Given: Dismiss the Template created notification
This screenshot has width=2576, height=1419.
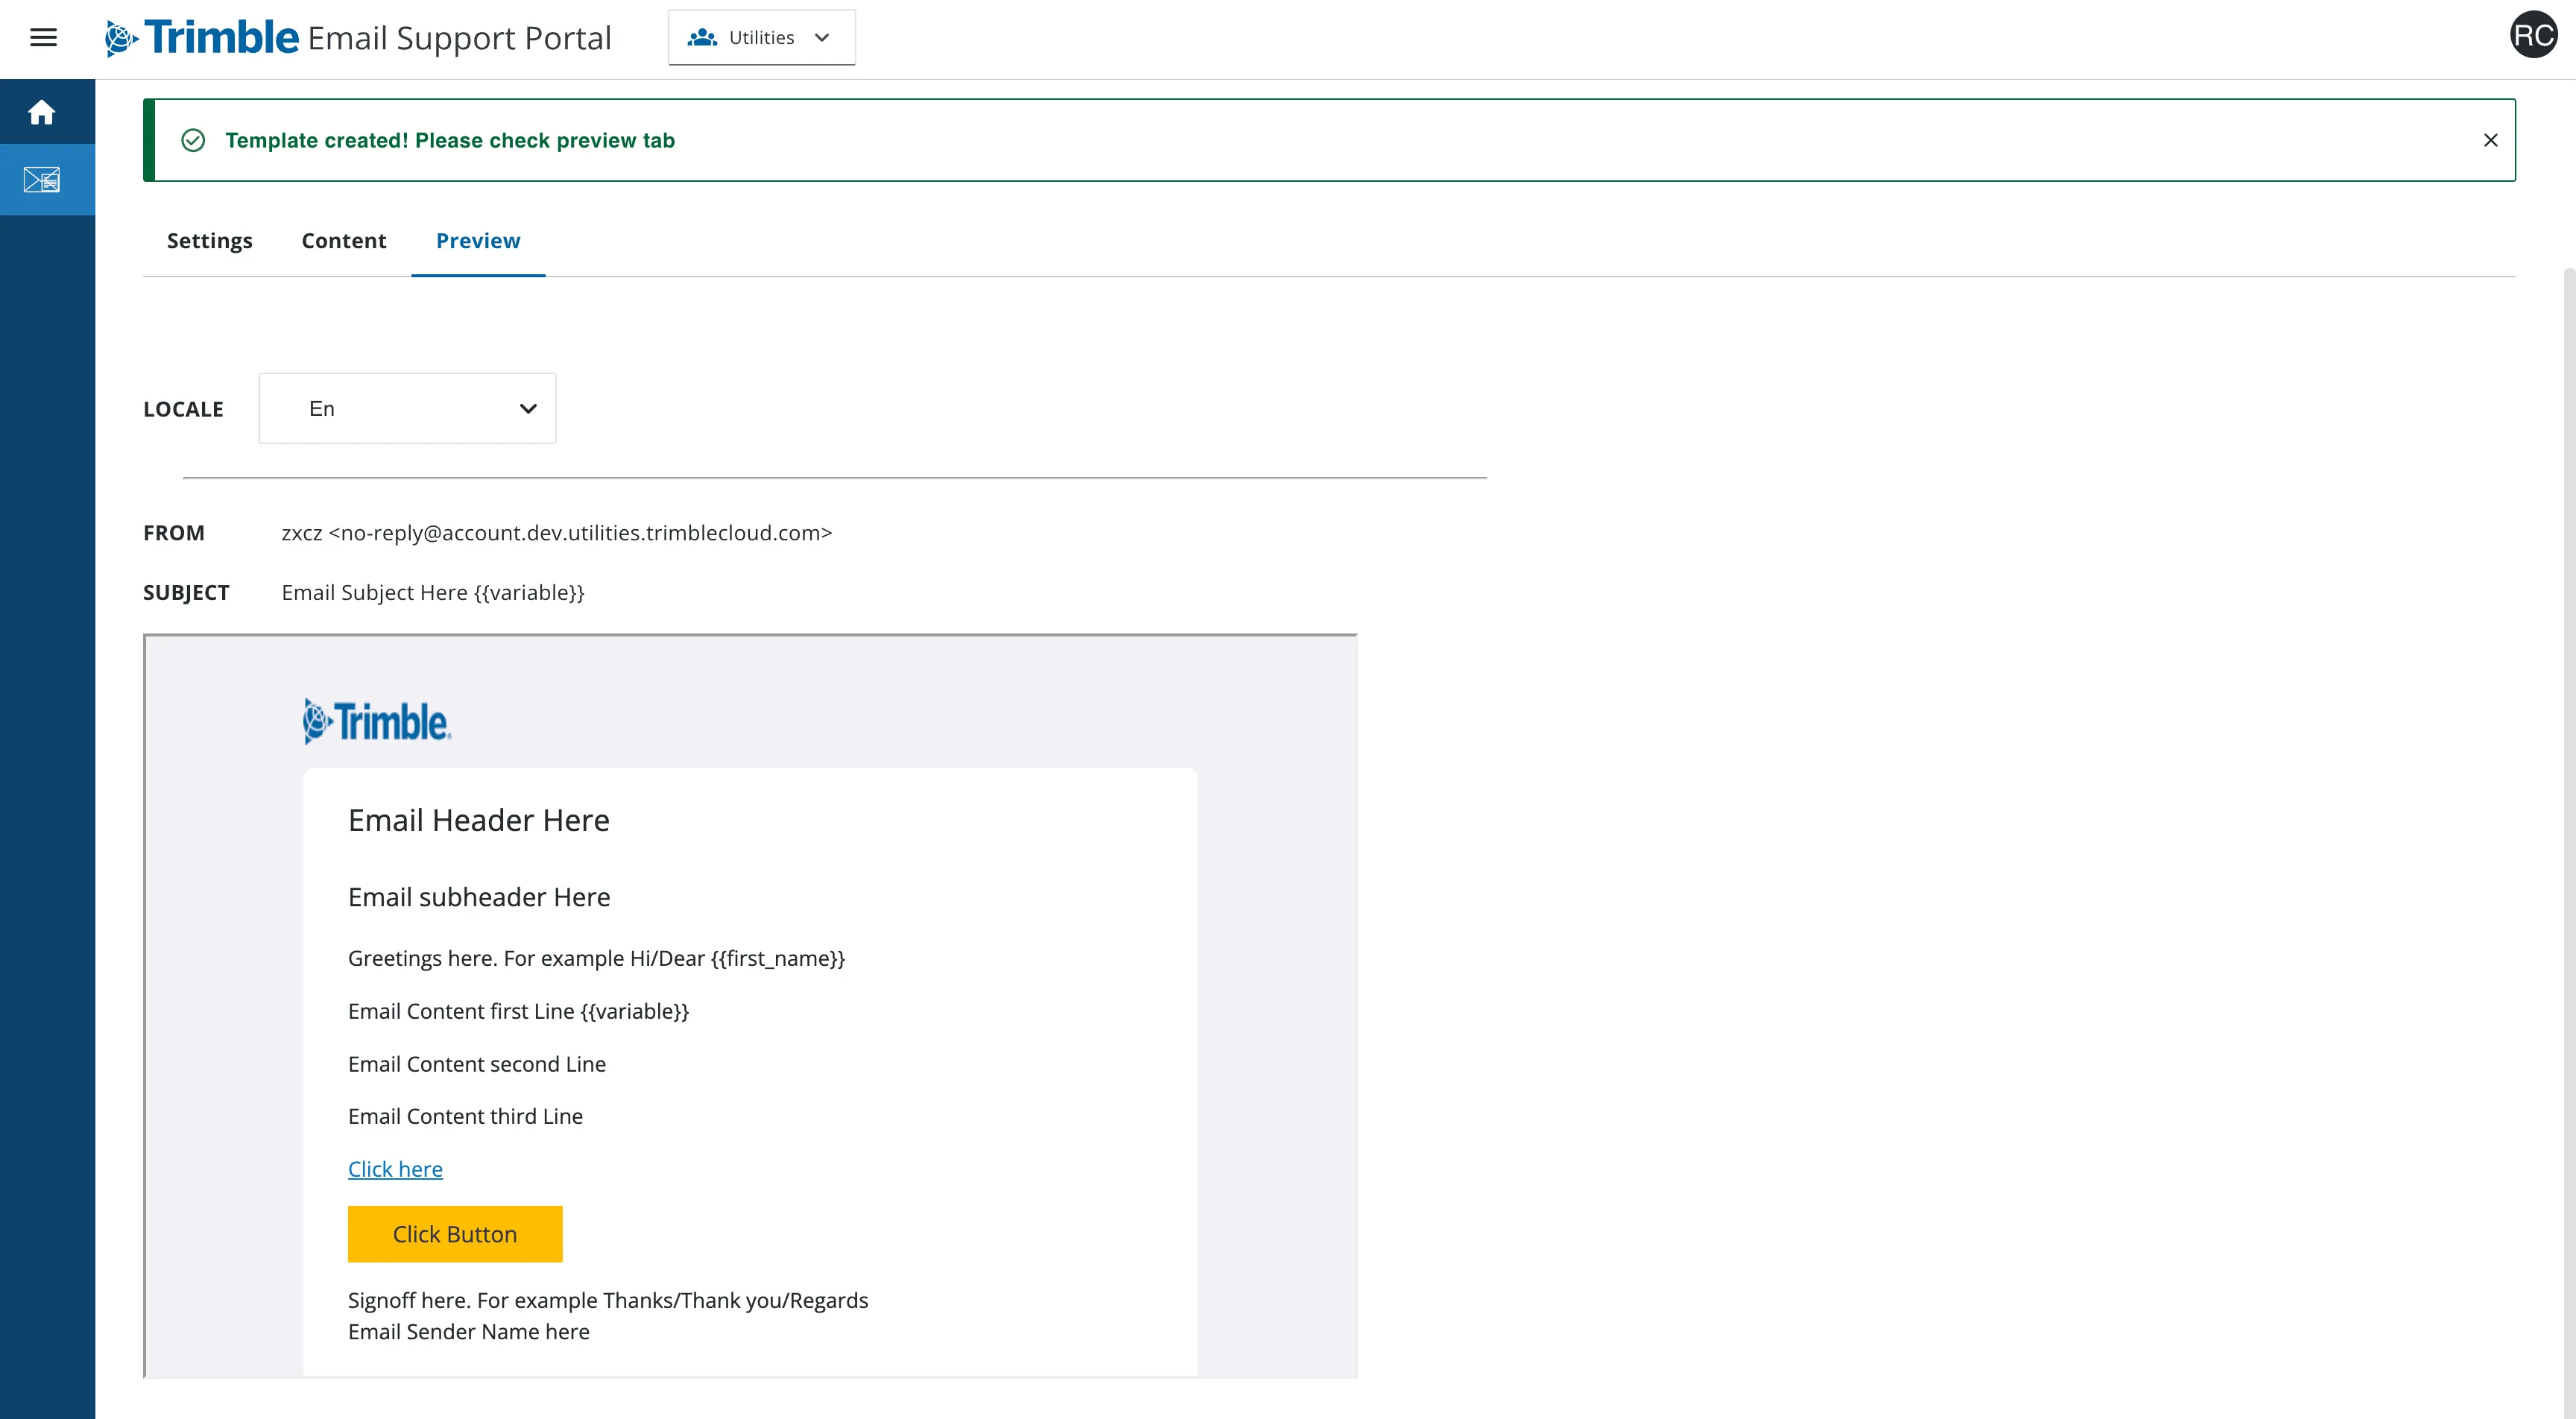Looking at the screenshot, I should [x=2490, y=140].
